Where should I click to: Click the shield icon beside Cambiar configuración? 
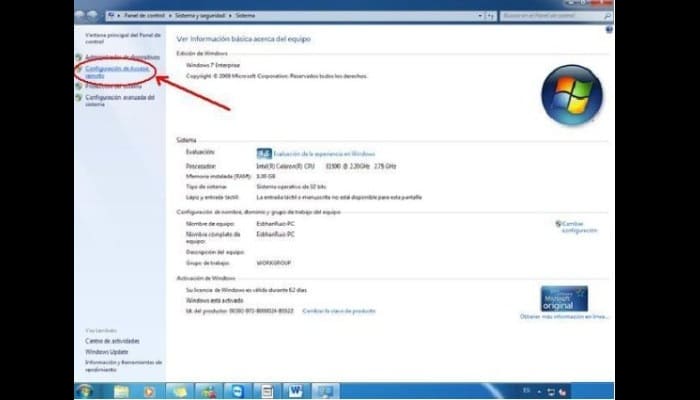pyautogui.click(x=558, y=224)
